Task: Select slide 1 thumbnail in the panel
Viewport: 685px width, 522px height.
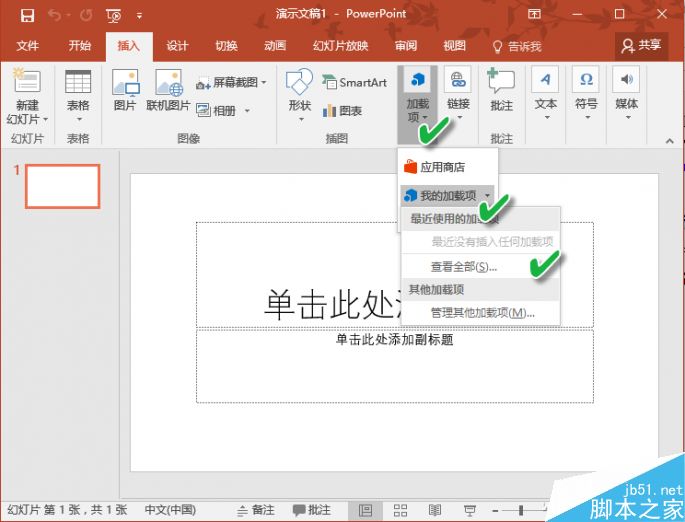Action: (x=62, y=186)
